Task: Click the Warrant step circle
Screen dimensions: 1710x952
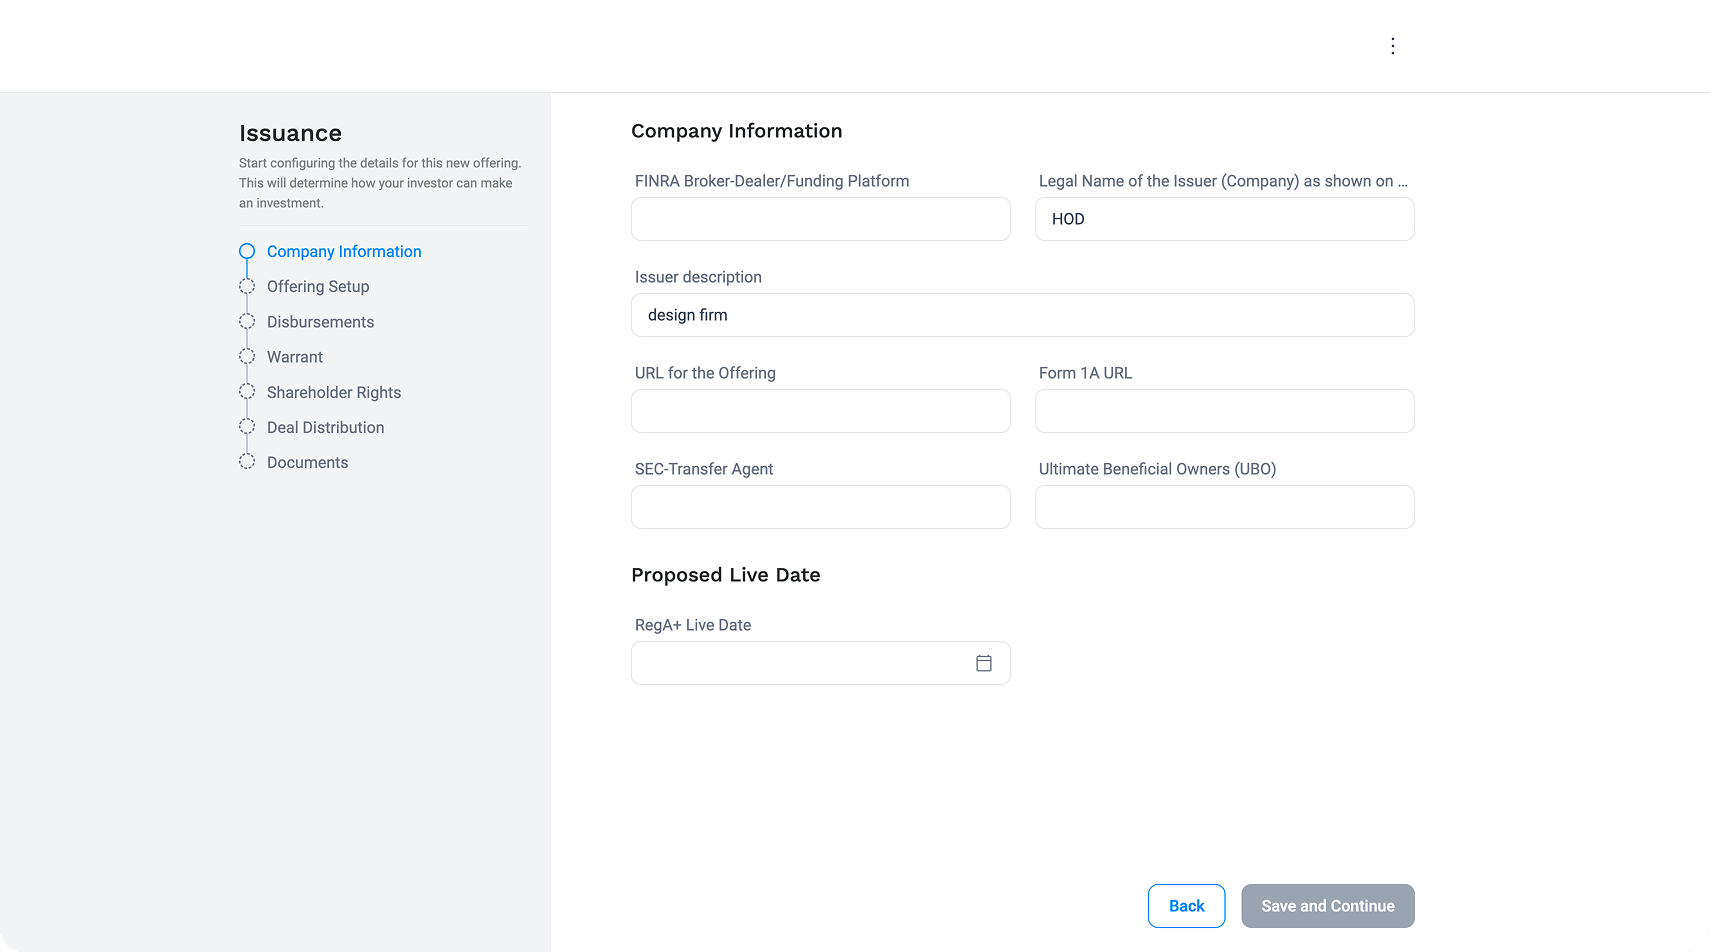Action: click(x=247, y=356)
